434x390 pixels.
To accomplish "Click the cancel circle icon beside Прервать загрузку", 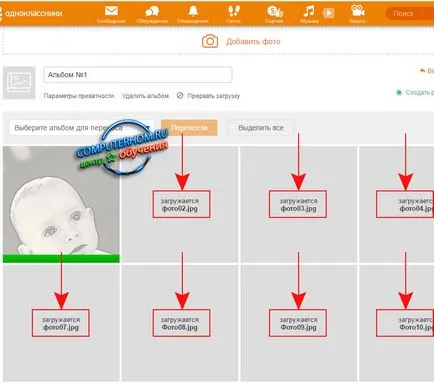I will 180,96.
